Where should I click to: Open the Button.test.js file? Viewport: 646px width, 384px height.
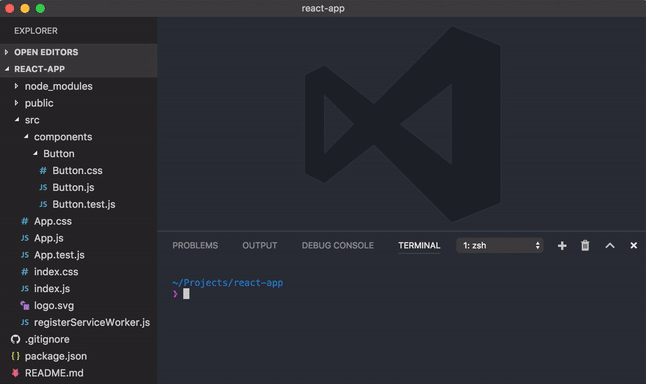click(84, 204)
